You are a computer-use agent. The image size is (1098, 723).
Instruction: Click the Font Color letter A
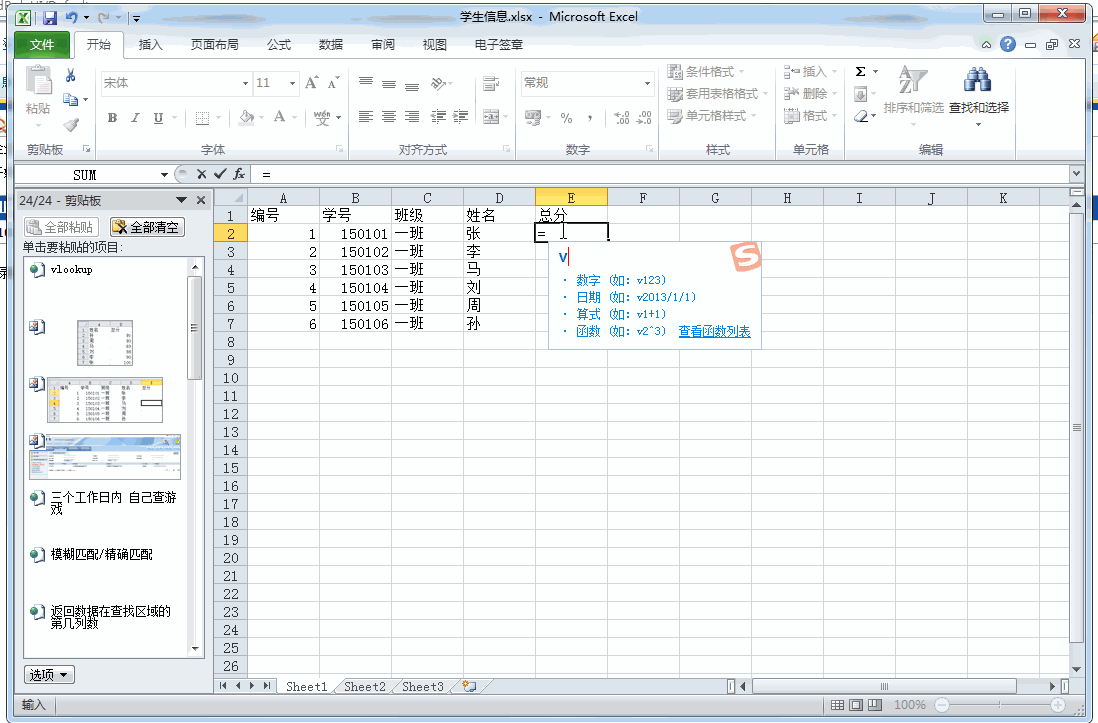[x=279, y=117]
